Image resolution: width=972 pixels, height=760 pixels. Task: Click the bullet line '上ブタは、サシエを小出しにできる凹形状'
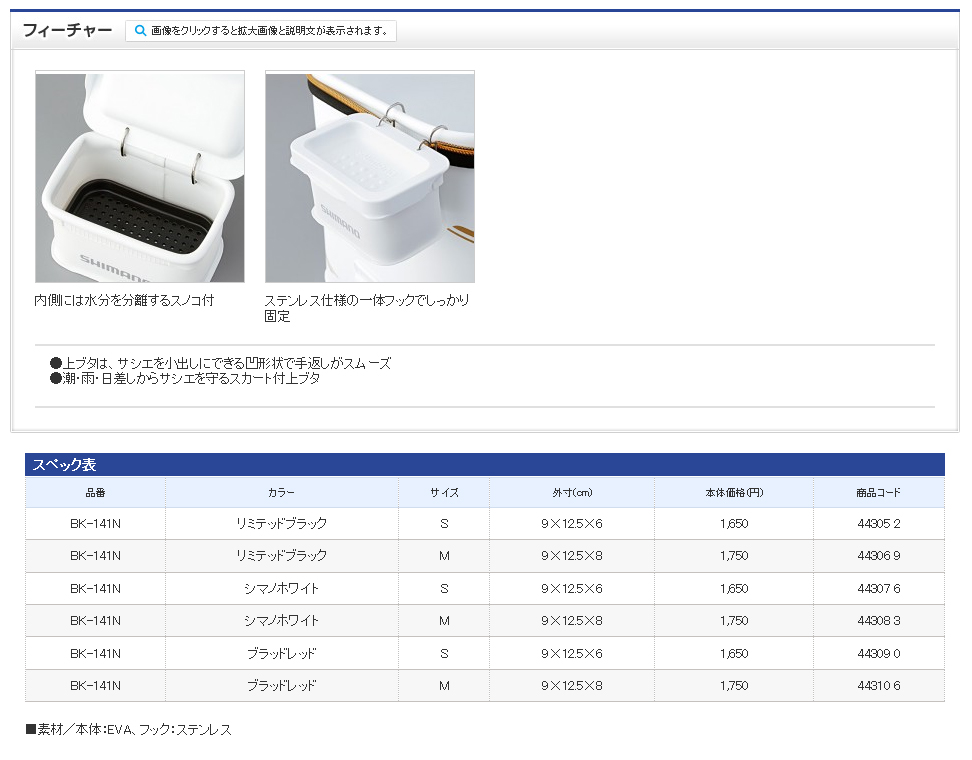point(221,363)
